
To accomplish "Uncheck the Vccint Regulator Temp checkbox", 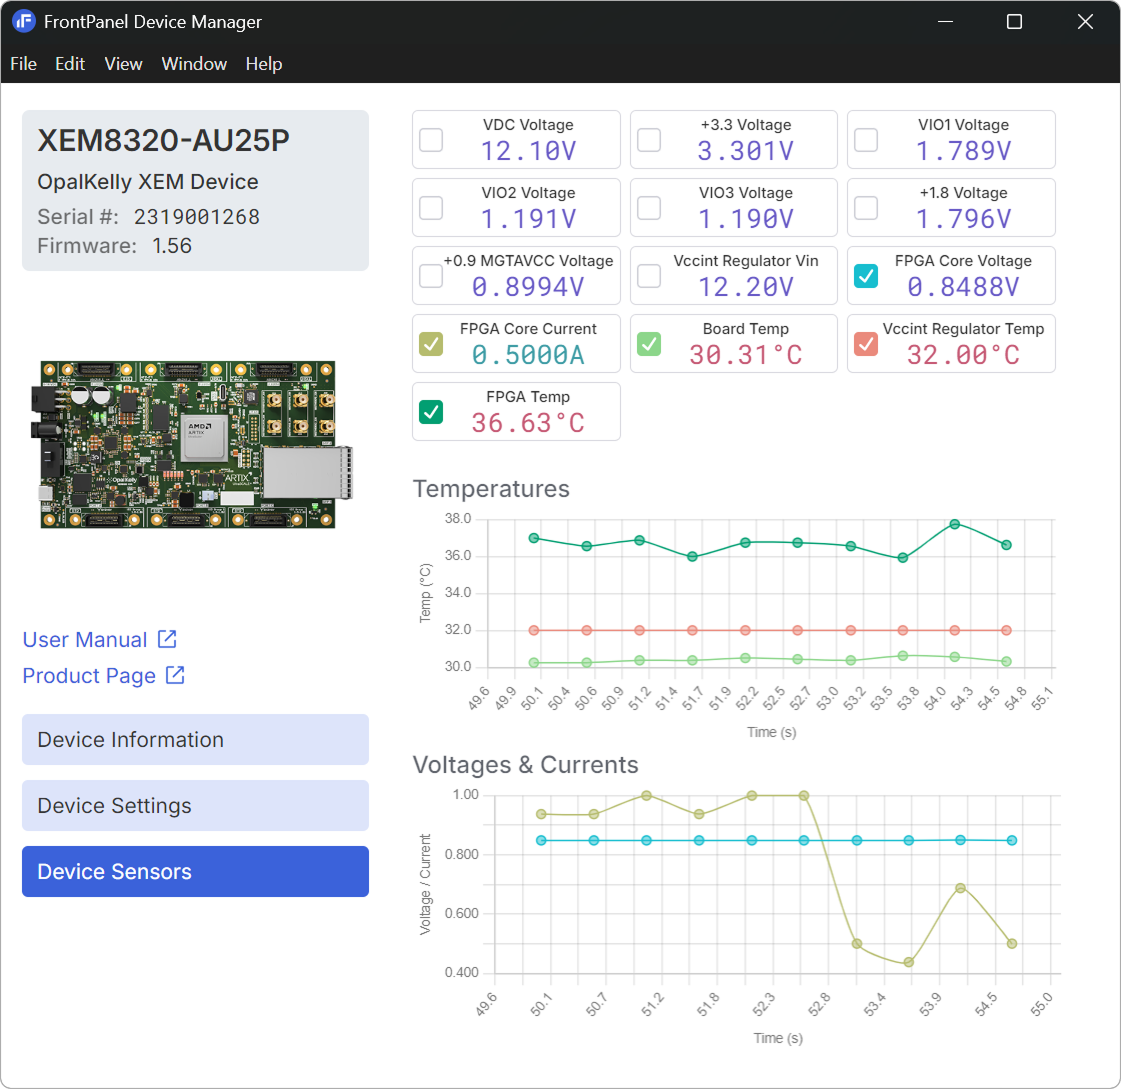I will tap(866, 344).
